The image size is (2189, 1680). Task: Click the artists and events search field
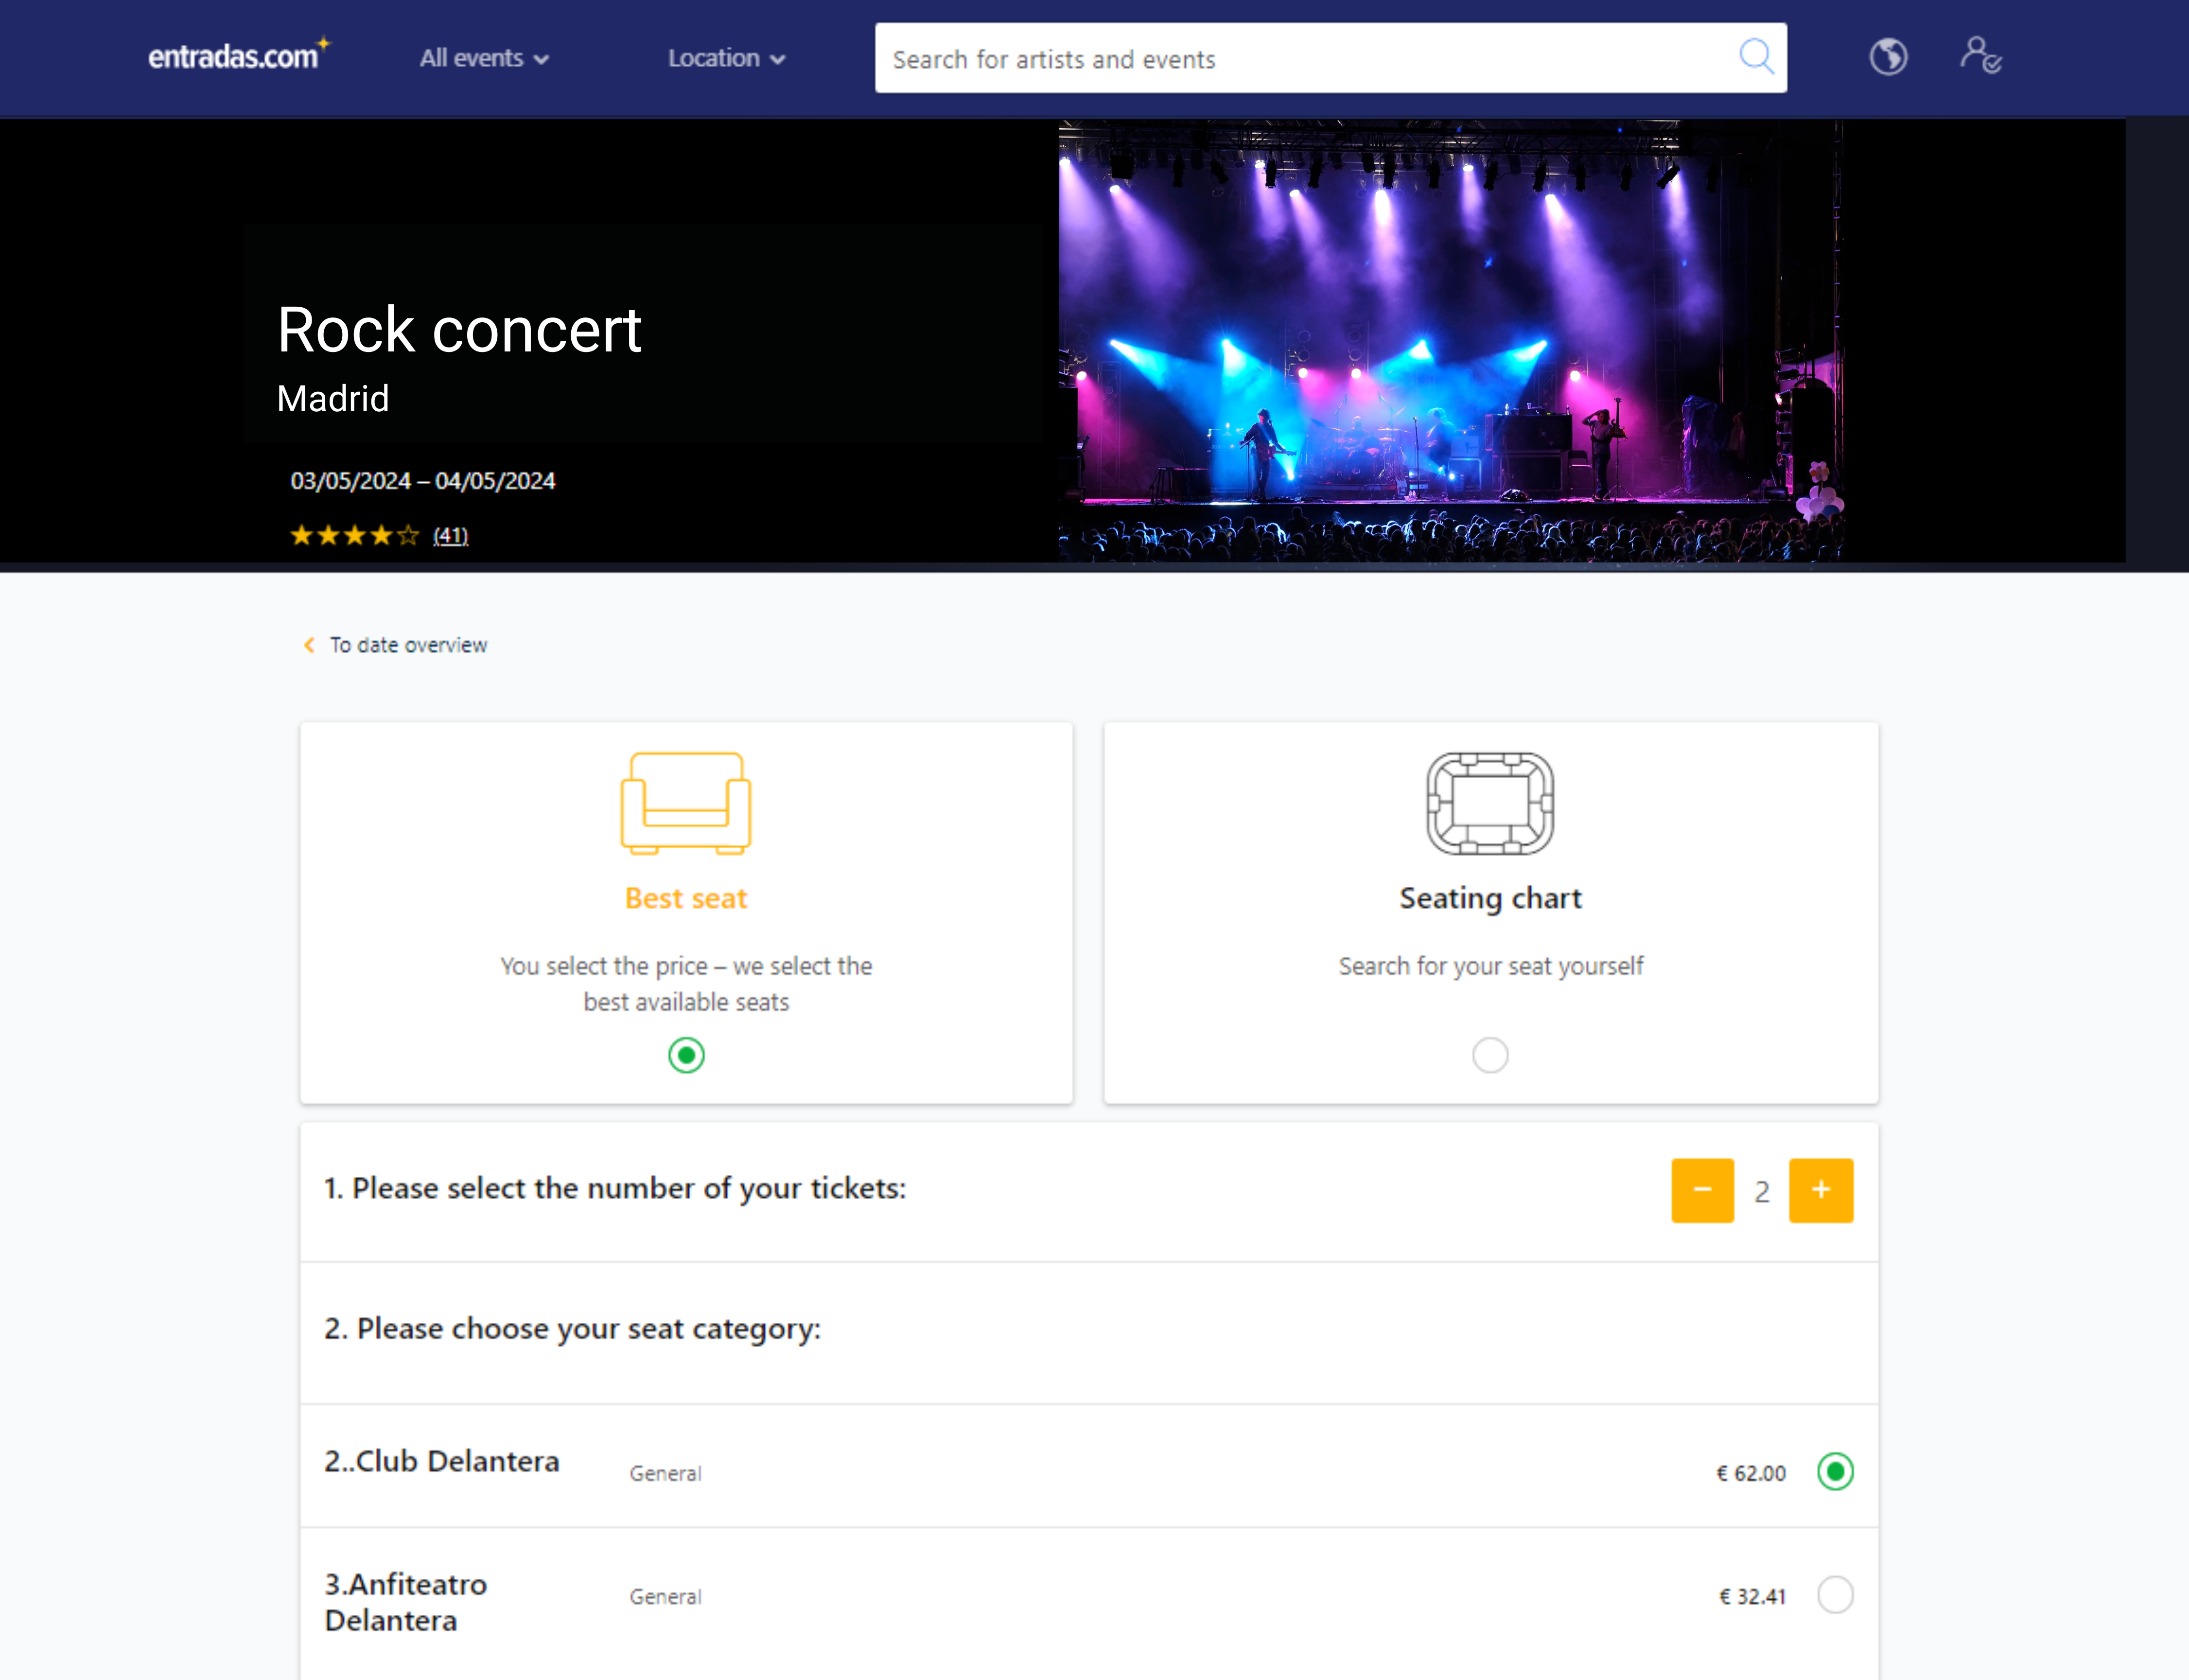click(1300, 59)
